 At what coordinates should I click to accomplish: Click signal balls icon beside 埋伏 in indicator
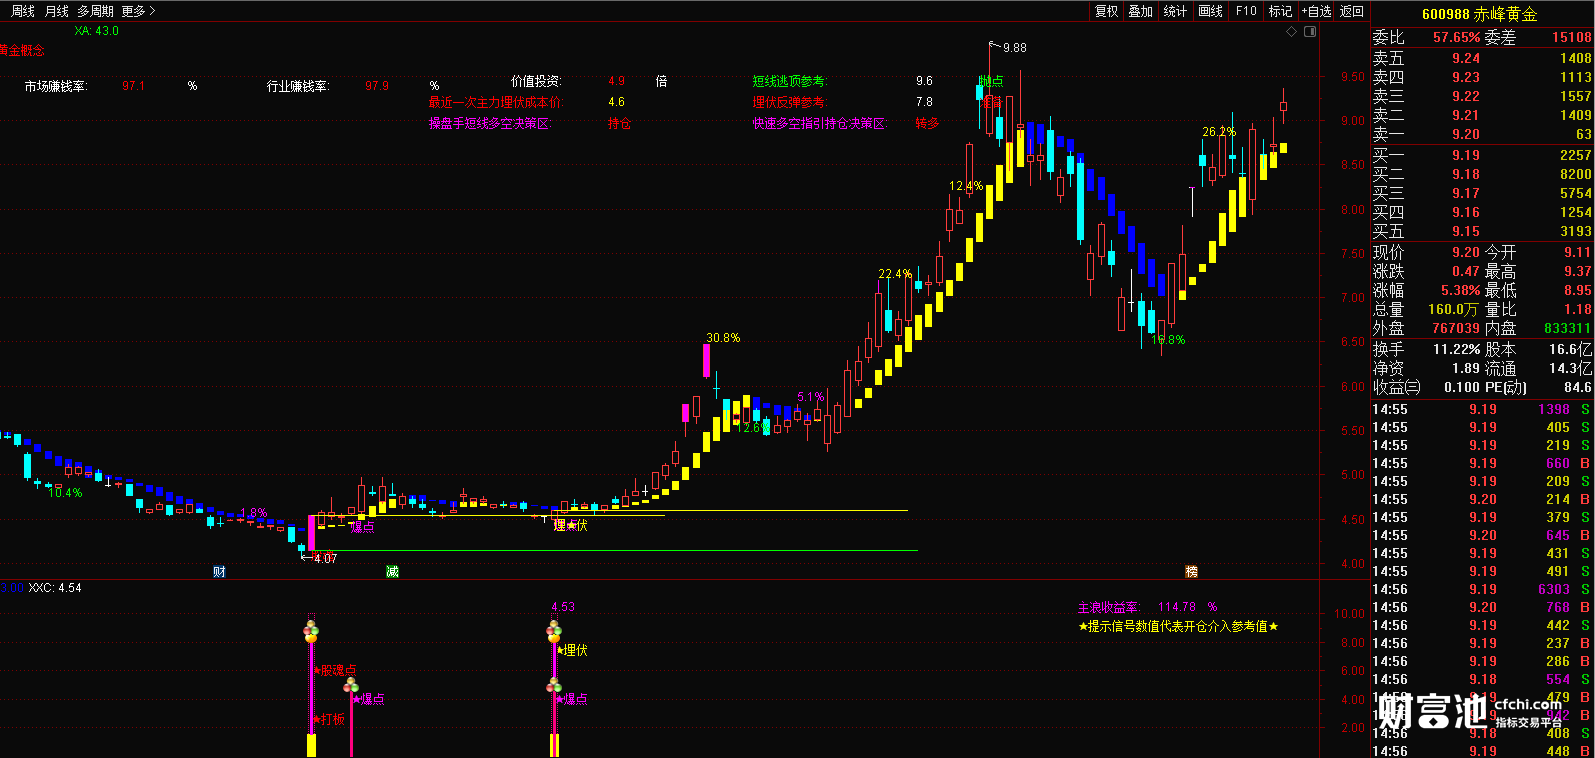click(x=554, y=631)
